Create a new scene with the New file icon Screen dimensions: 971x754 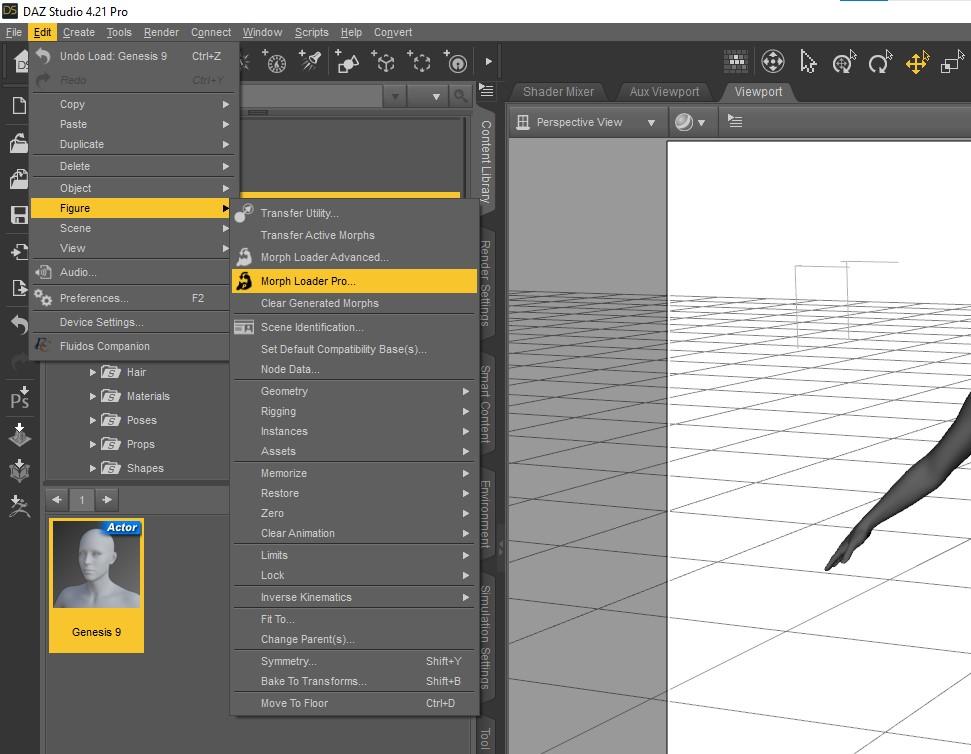(19, 106)
